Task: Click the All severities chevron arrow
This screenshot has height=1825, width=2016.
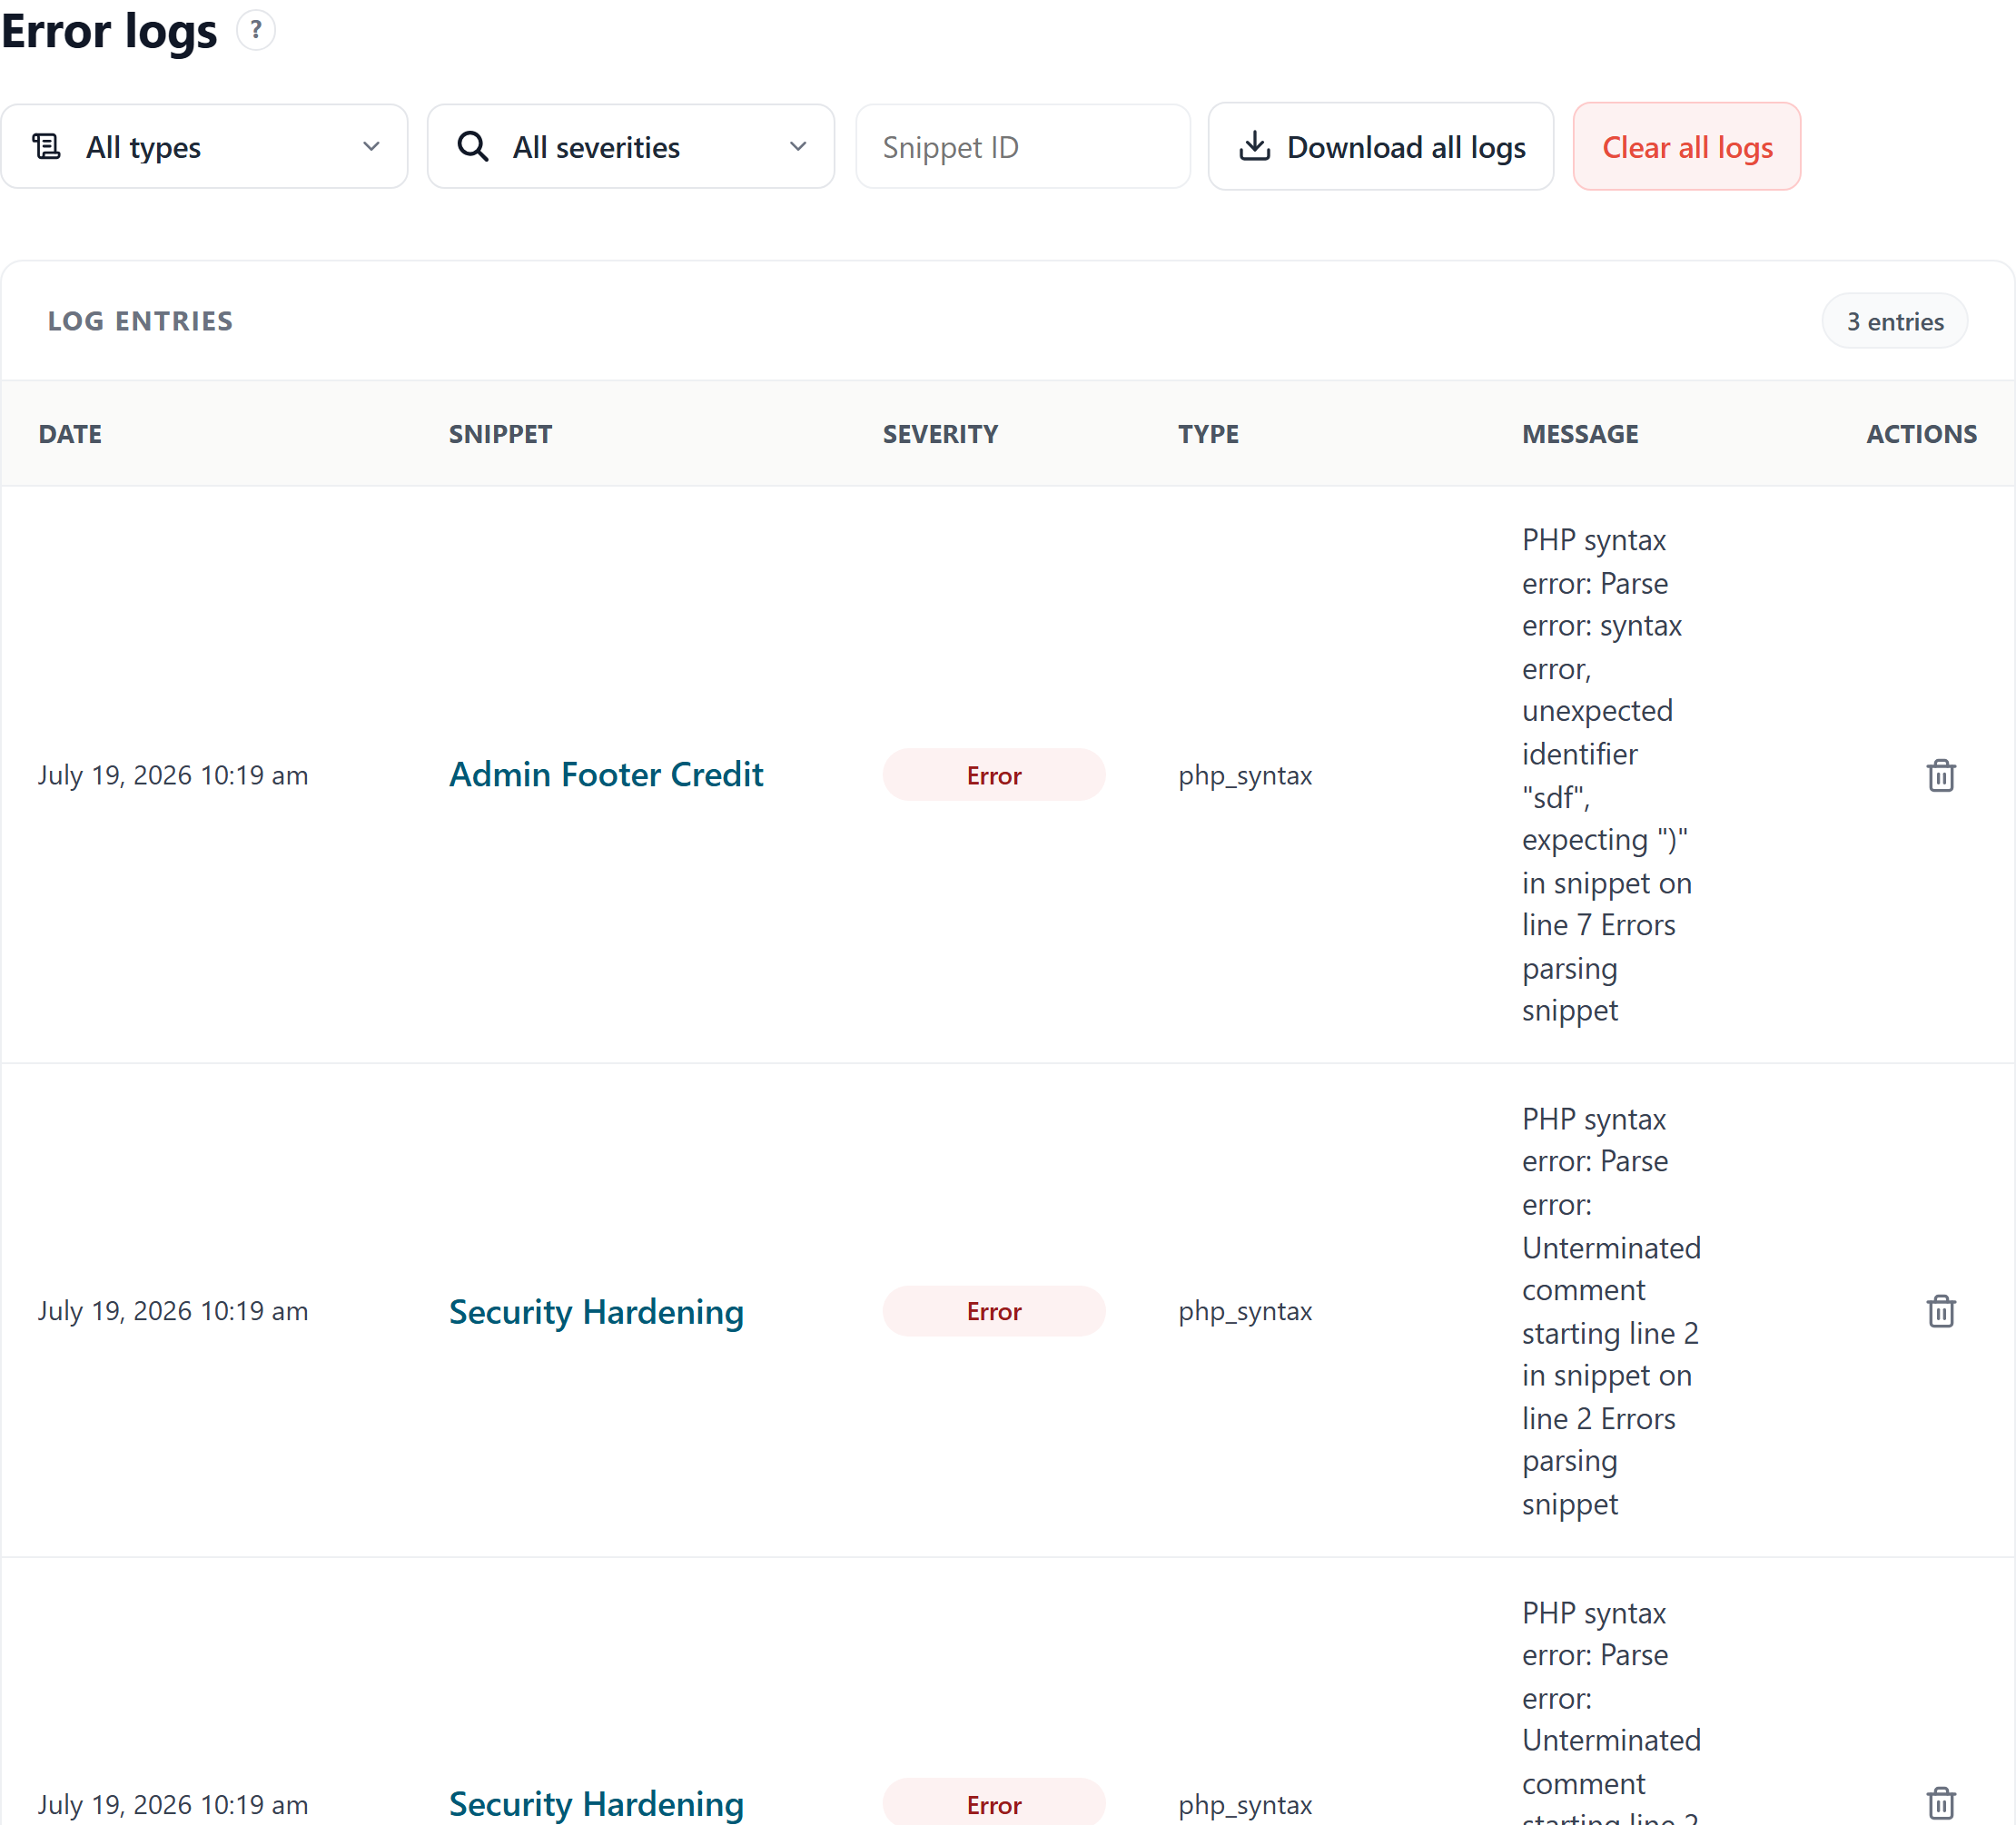Action: (x=798, y=147)
